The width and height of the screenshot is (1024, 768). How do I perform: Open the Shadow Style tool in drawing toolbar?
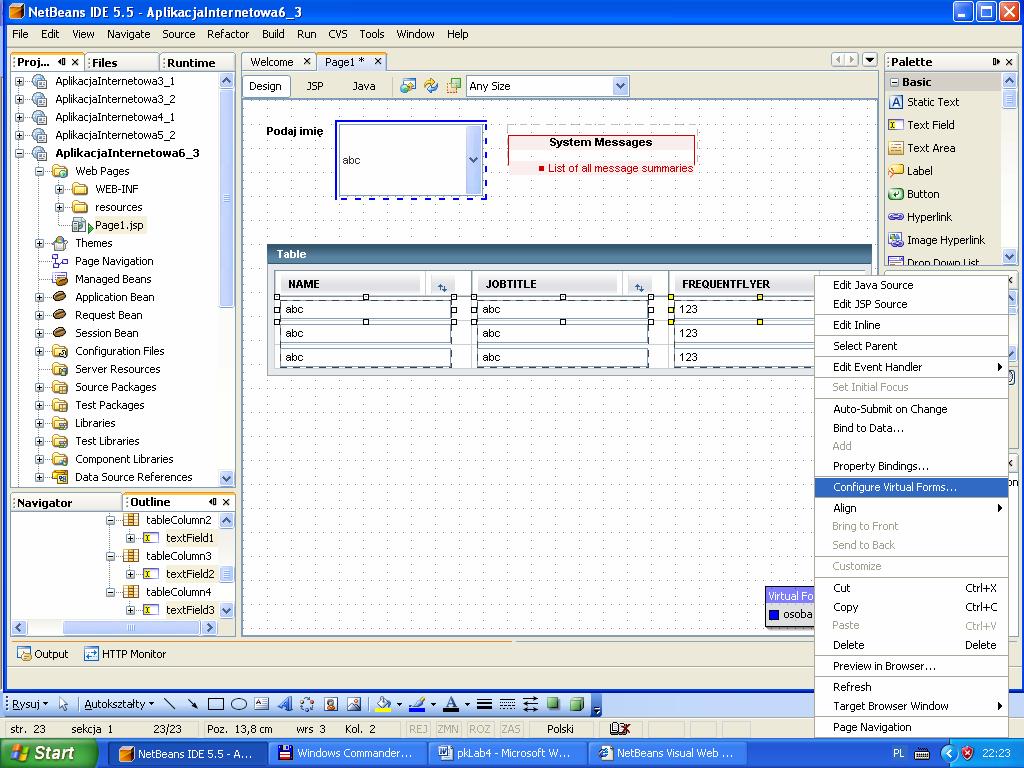click(x=553, y=704)
